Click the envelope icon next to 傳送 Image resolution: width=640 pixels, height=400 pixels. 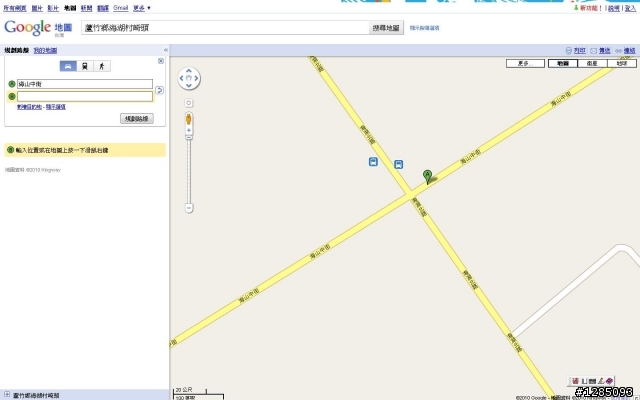(x=594, y=51)
